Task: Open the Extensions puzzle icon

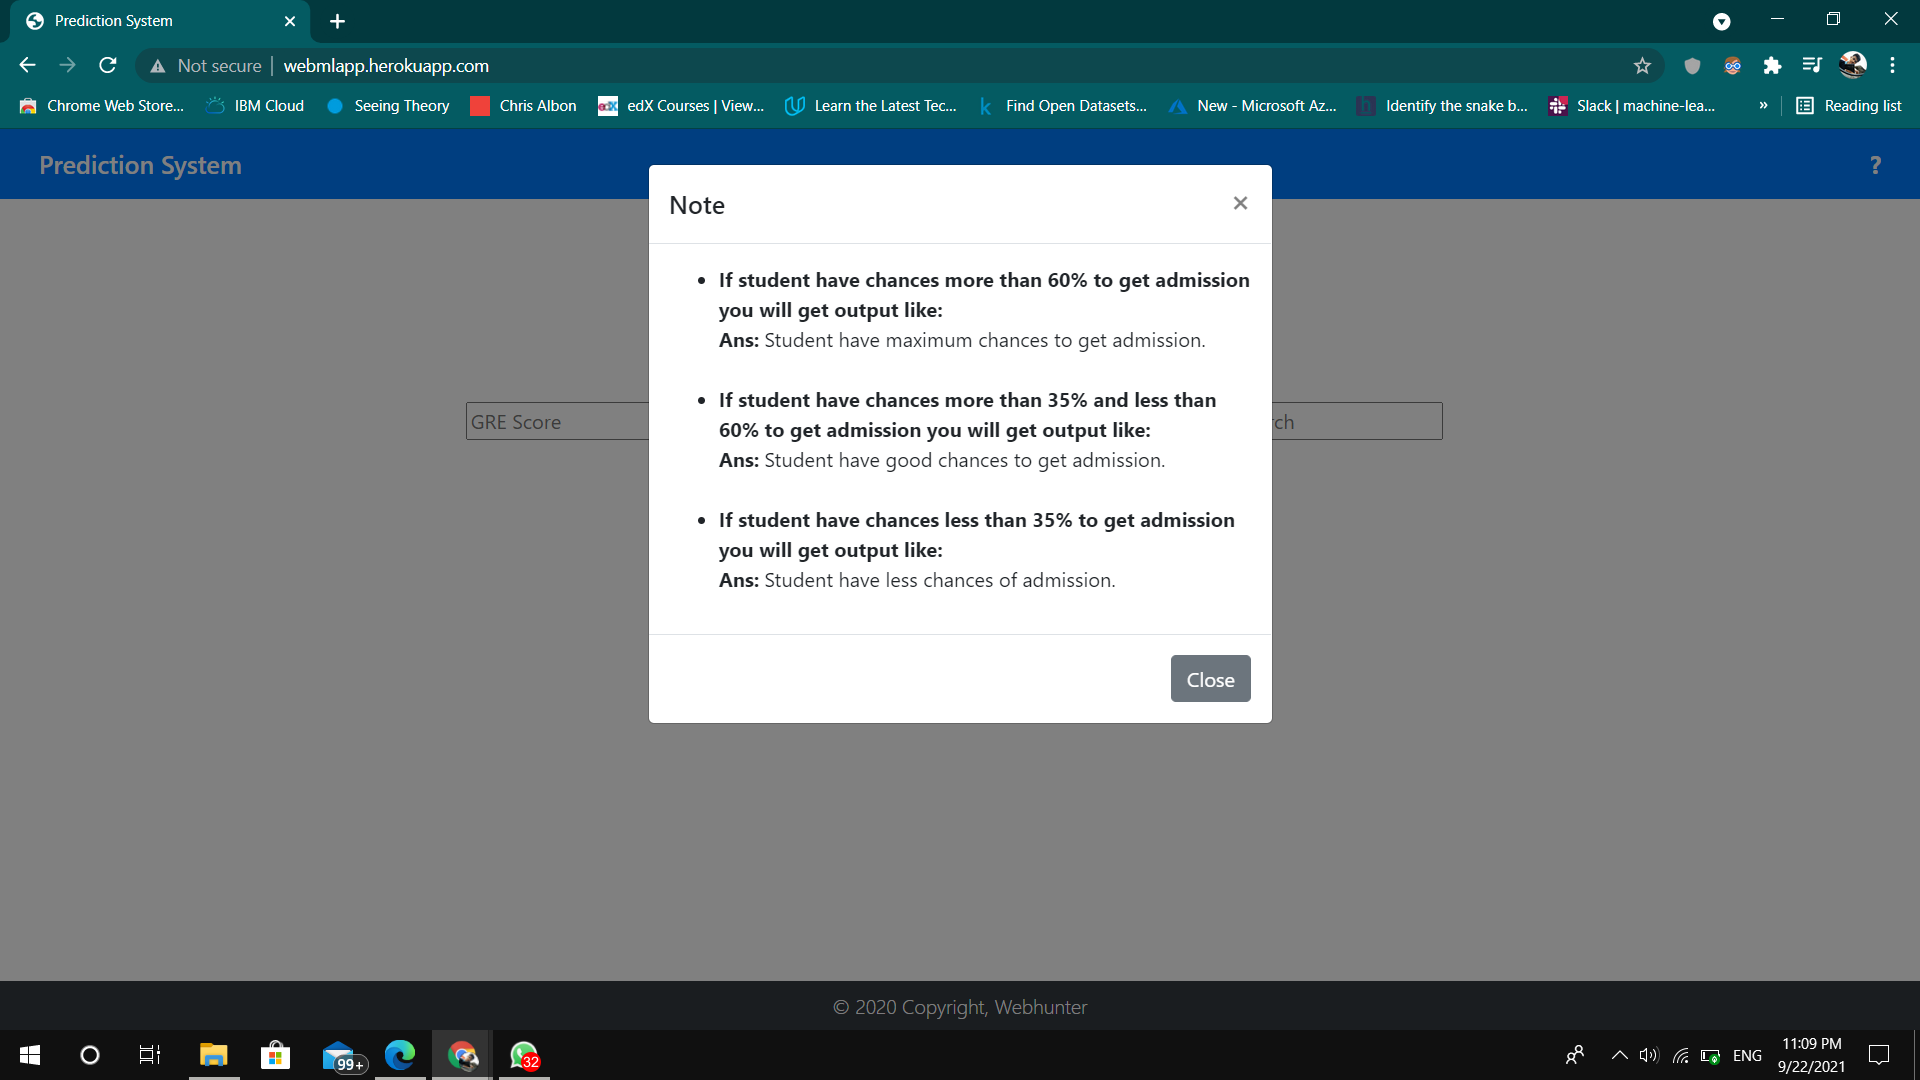Action: pos(1772,65)
